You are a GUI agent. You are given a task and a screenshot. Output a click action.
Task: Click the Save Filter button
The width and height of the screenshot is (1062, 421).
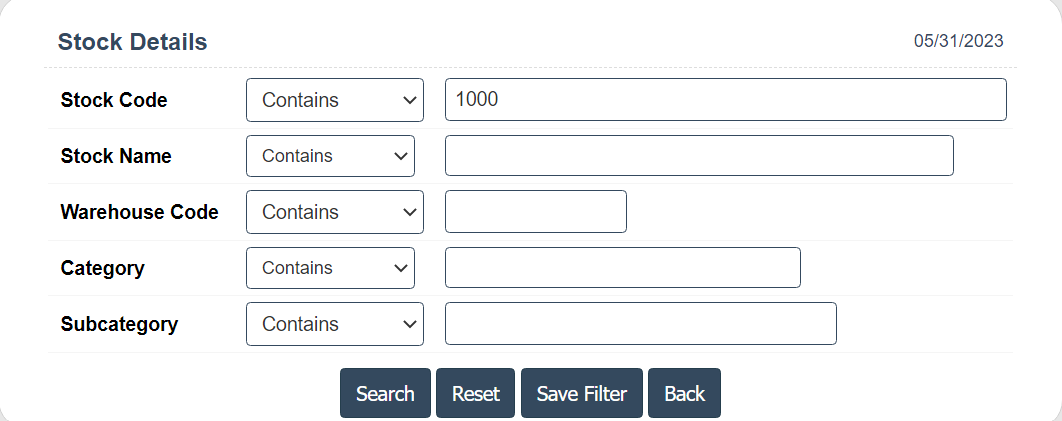[x=581, y=393]
